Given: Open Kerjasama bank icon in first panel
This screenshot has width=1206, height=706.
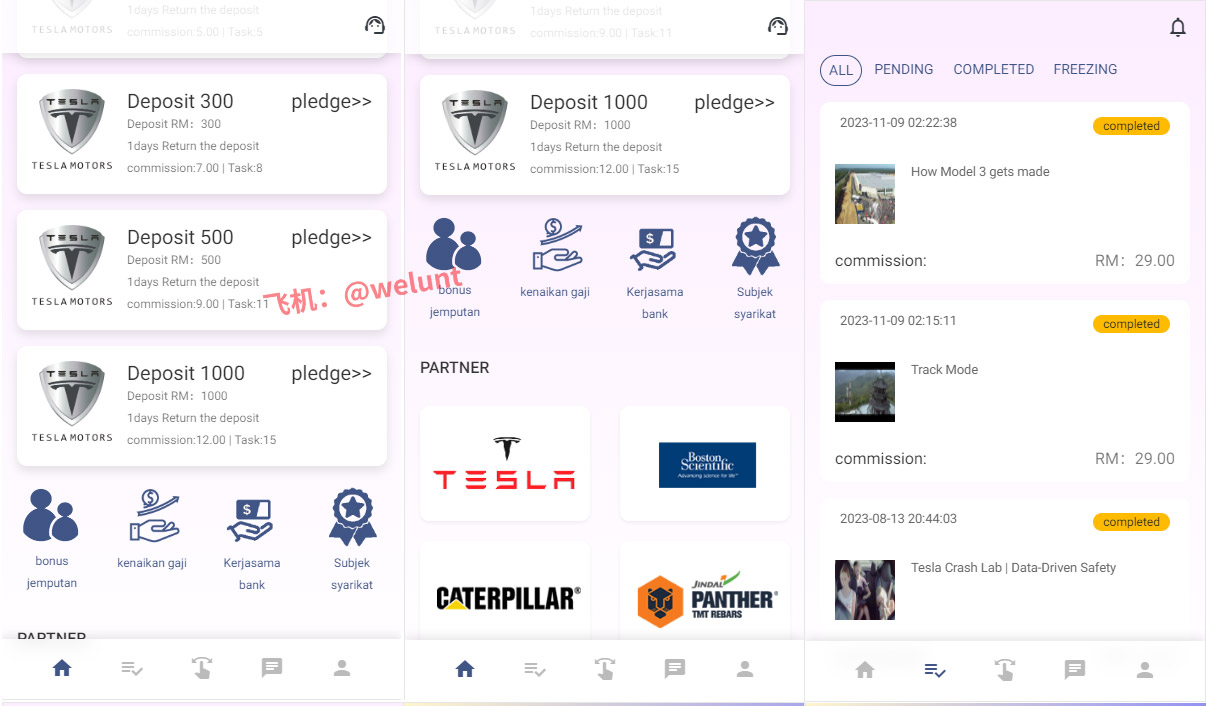Looking at the screenshot, I should [x=251, y=520].
